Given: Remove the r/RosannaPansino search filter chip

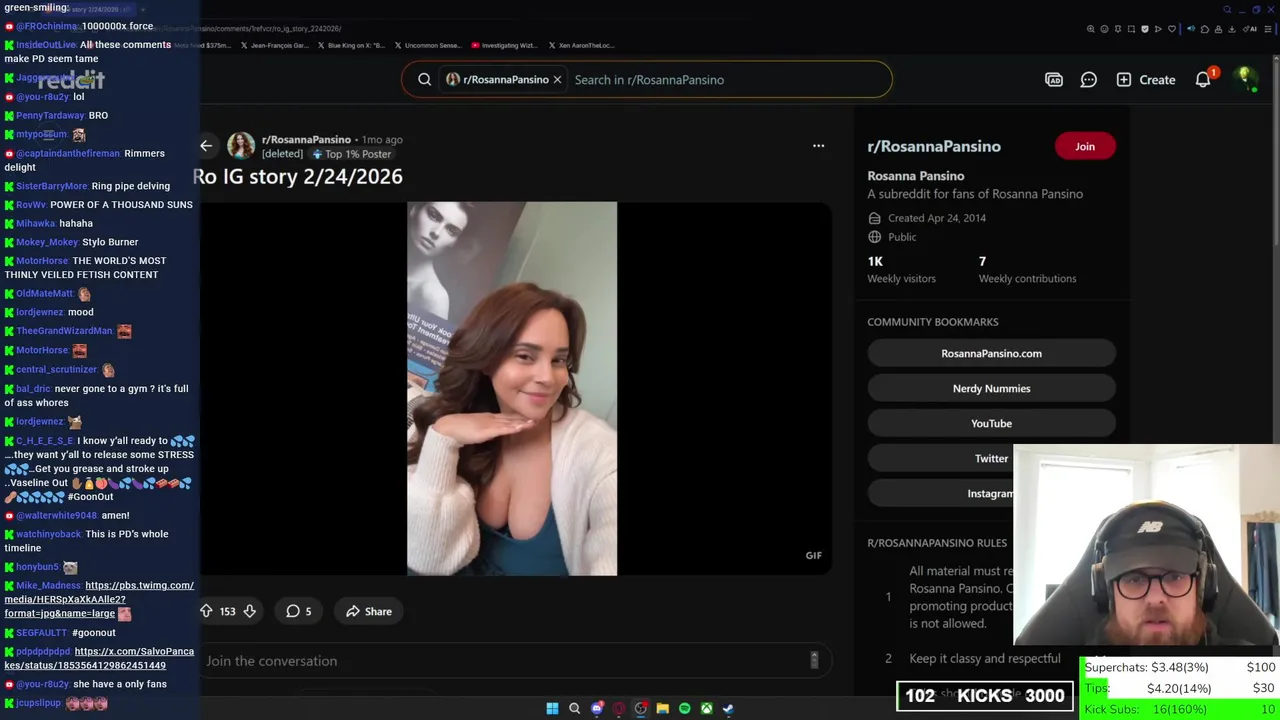Looking at the screenshot, I should tap(557, 80).
